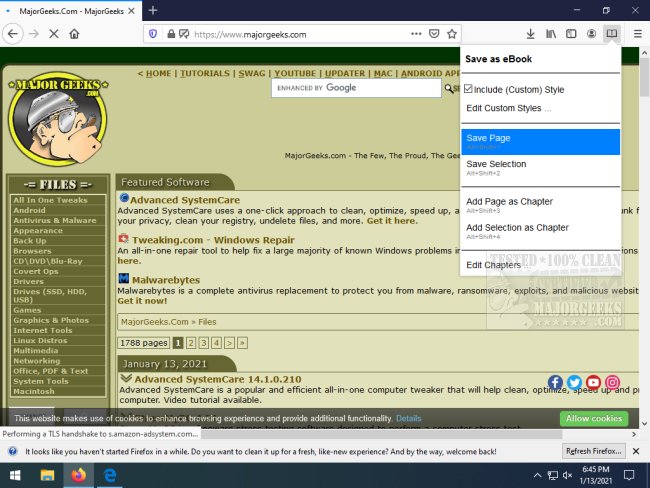Save page to Pocket
This screenshot has width=650, height=488.
[x=434, y=34]
